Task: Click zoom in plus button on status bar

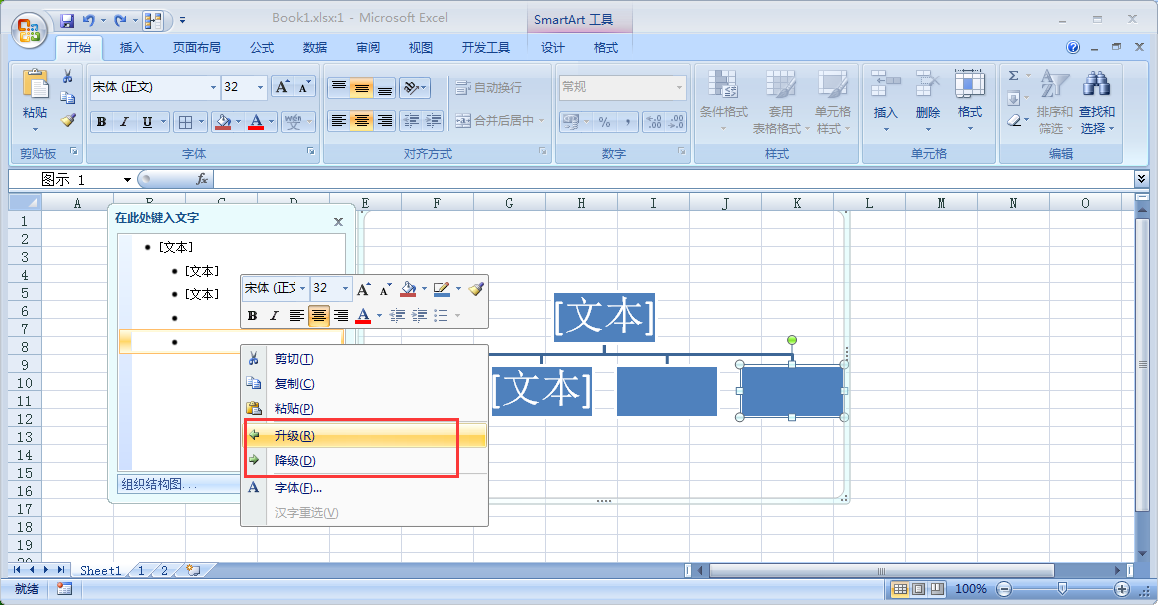Action: click(x=1122, y=589)
